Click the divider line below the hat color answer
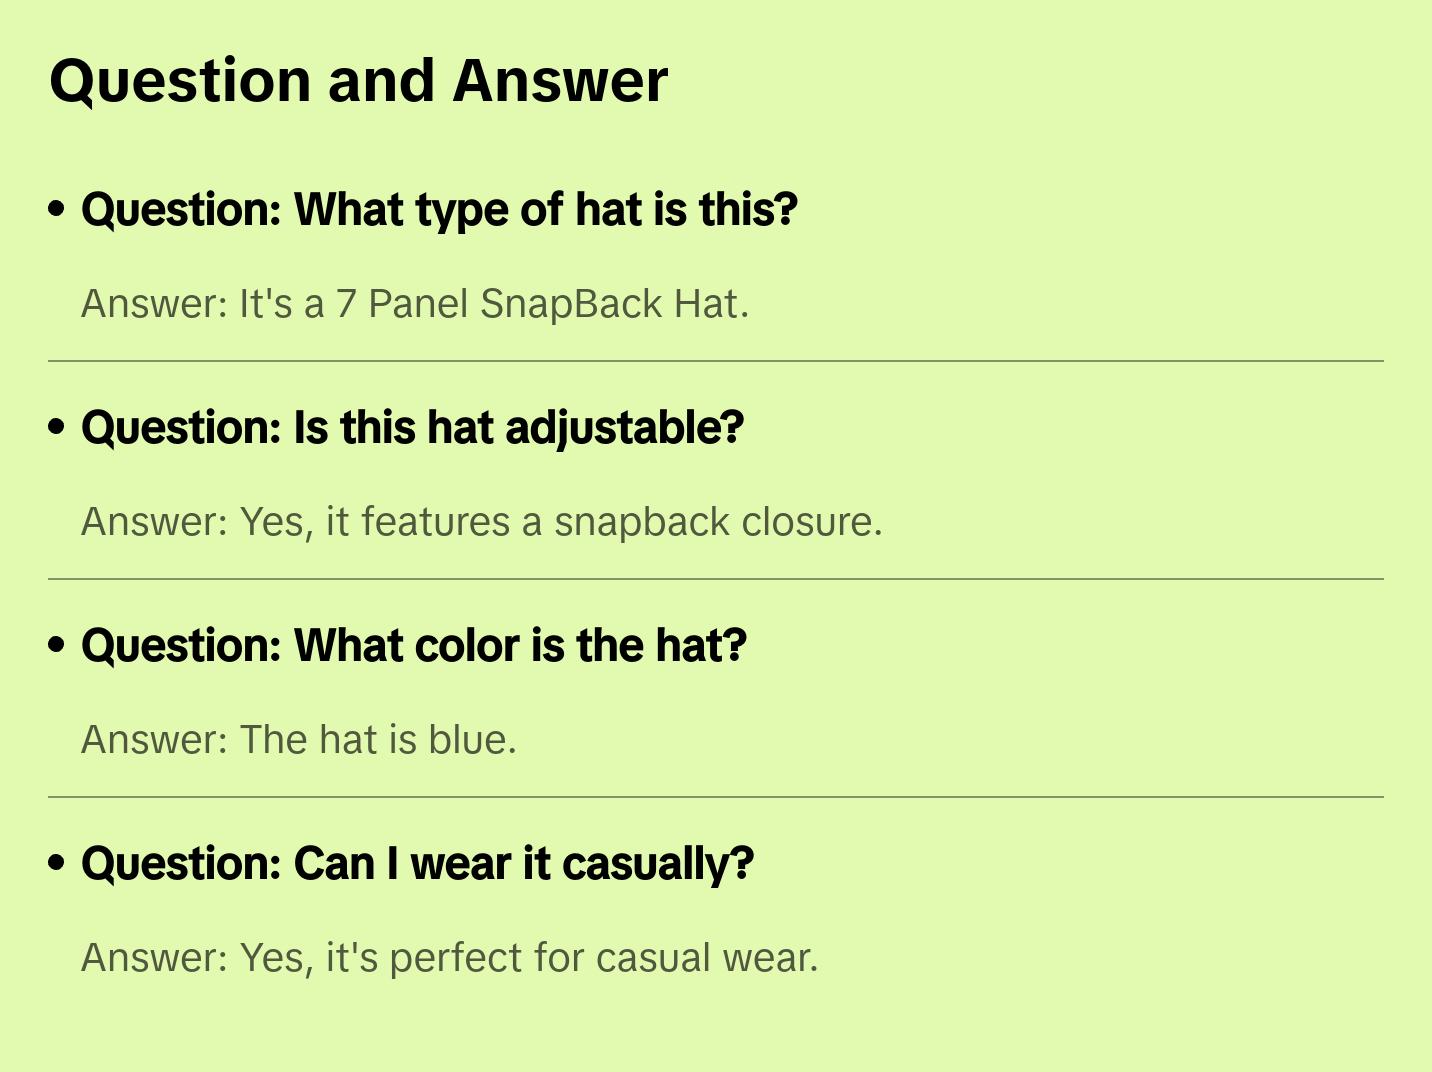Image resolution: width=1432 pixels, height=1072 pixels. pyautogui.click(x=716, y=797)
